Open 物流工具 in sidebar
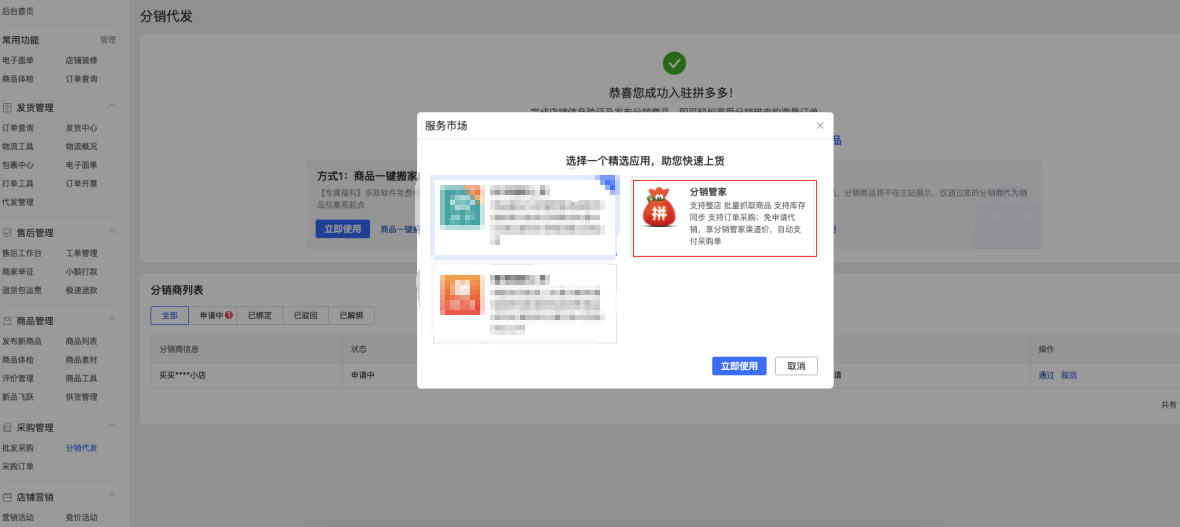 18,147
